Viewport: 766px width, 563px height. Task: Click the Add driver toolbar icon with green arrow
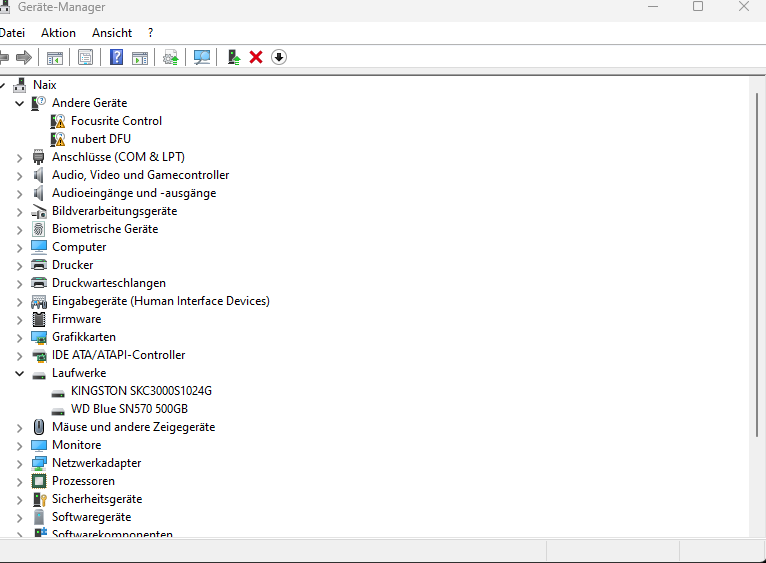point(234,57)
